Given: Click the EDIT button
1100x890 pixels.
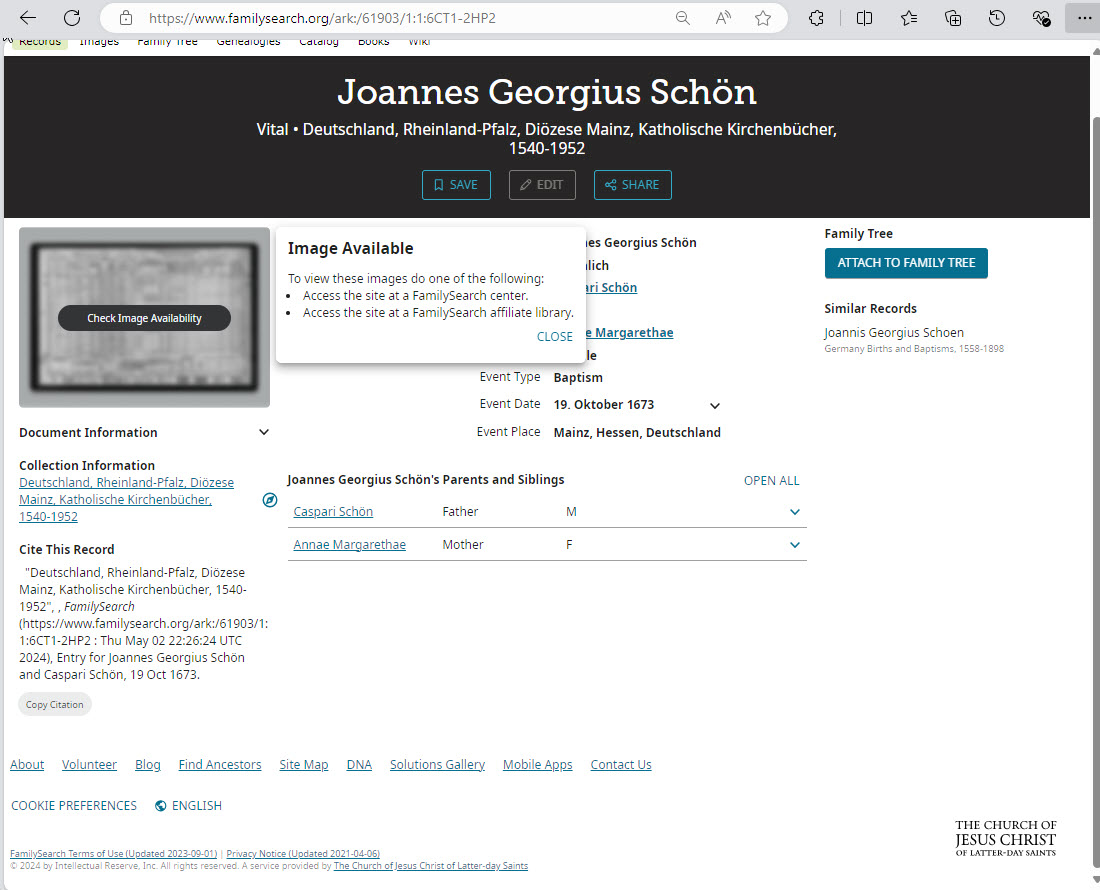Looking at the screenshot, I should tap(542, 185).
